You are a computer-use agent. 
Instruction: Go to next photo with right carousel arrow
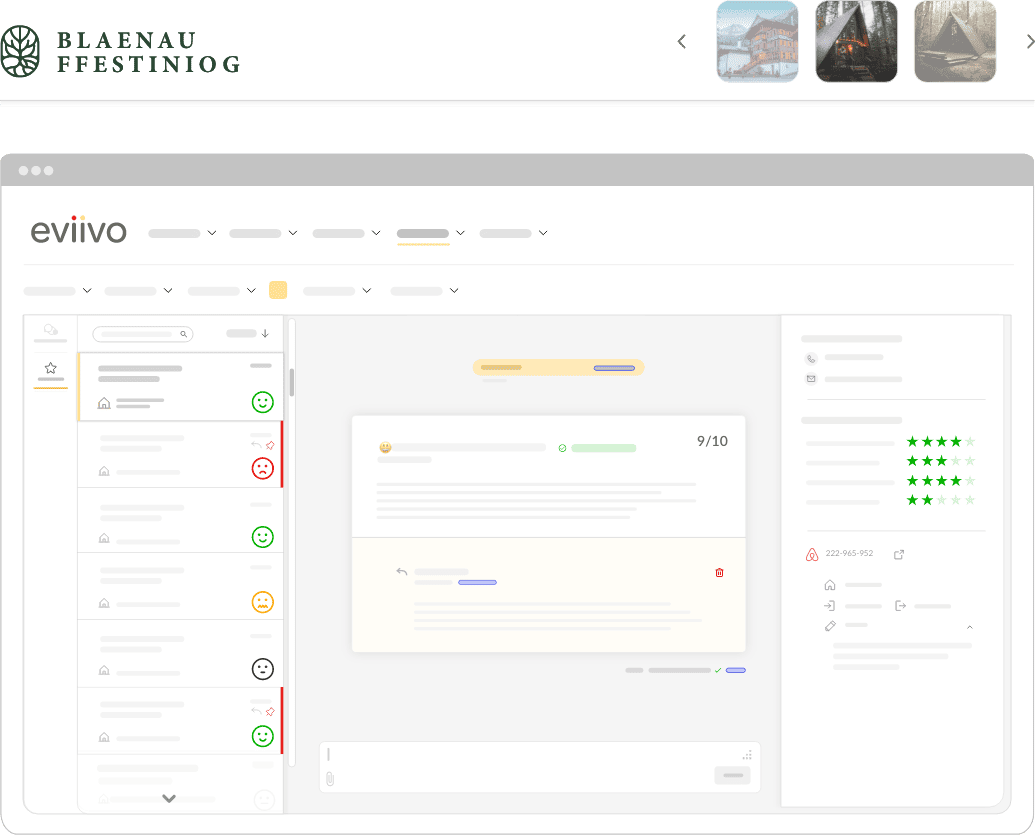1030,42
